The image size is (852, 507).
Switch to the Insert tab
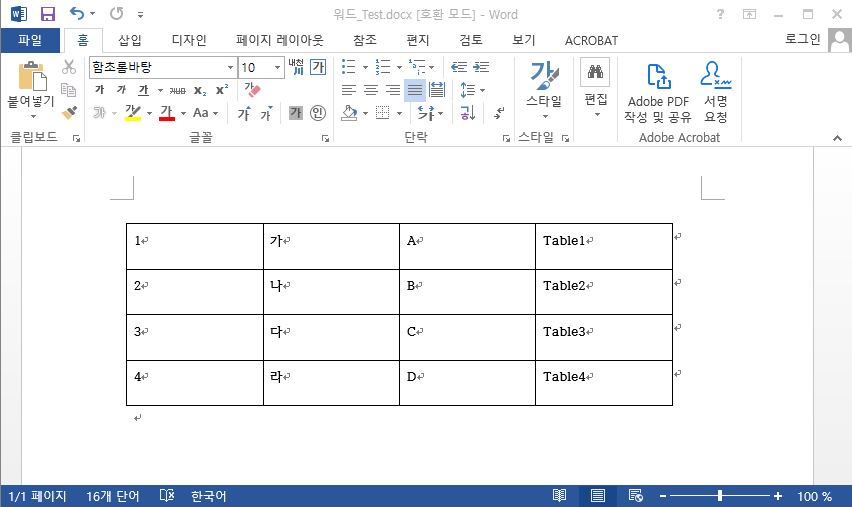(129, 40)
